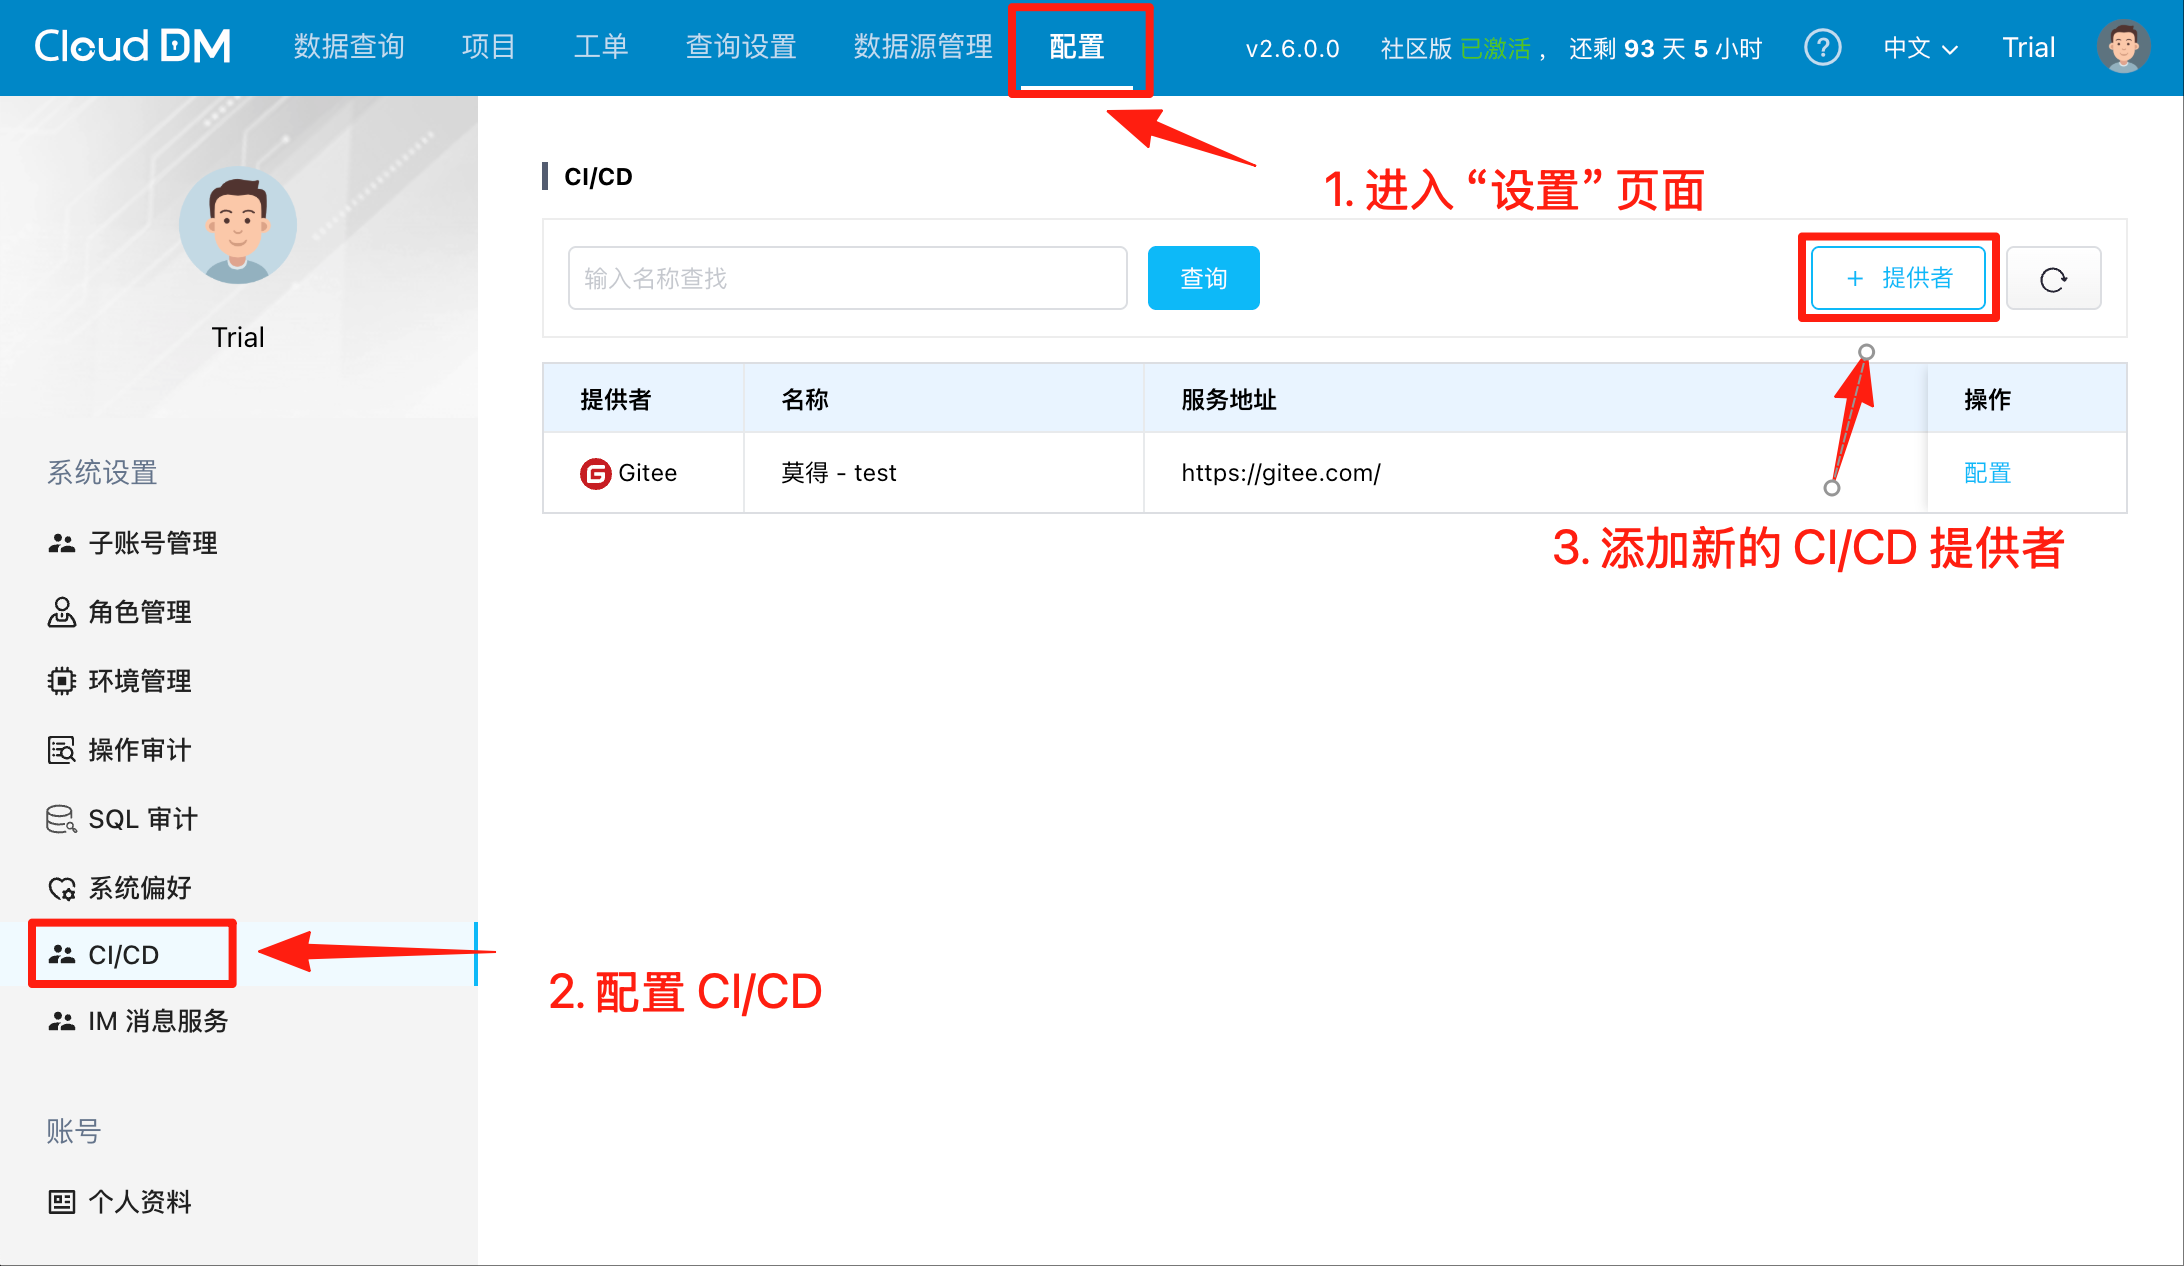The width and height of the screenshot is (2184, 1266).
Task: Switch to 数据源管理 tab
Action: point(922,47)
